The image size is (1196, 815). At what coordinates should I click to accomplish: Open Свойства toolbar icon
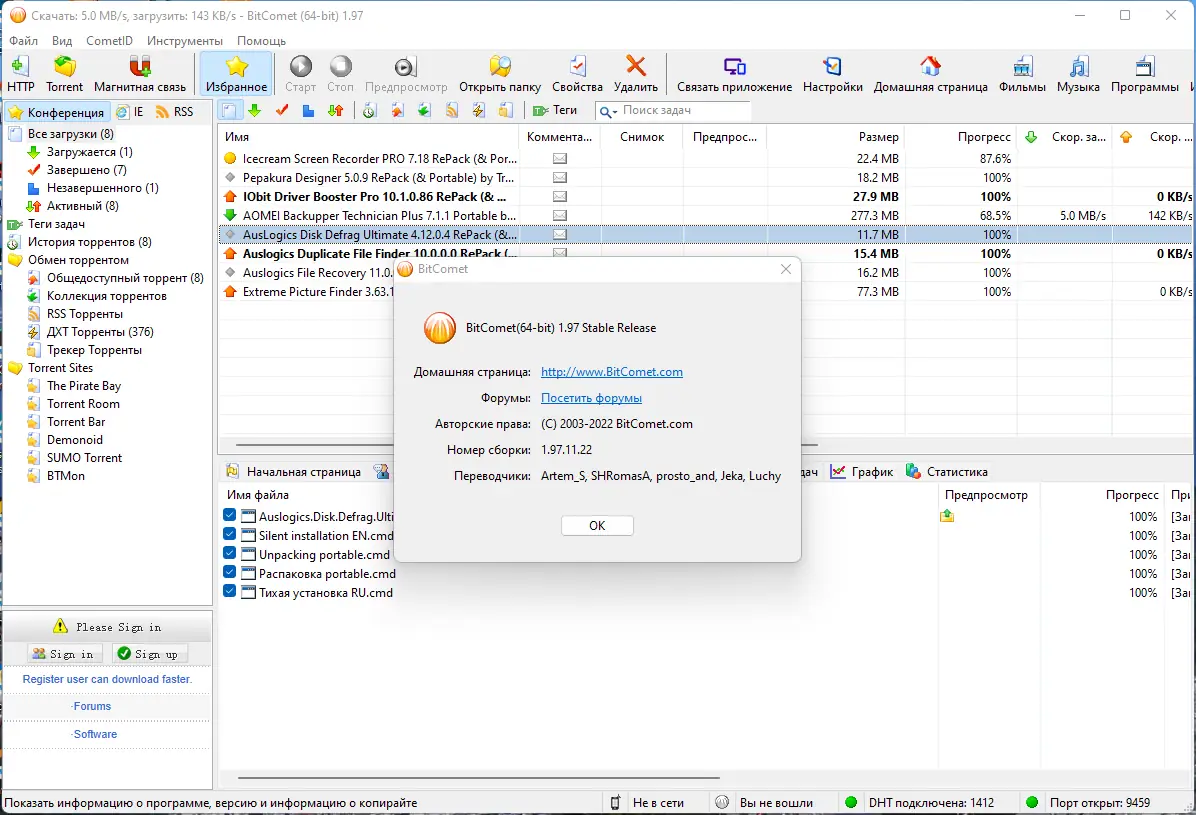(577, 67)
